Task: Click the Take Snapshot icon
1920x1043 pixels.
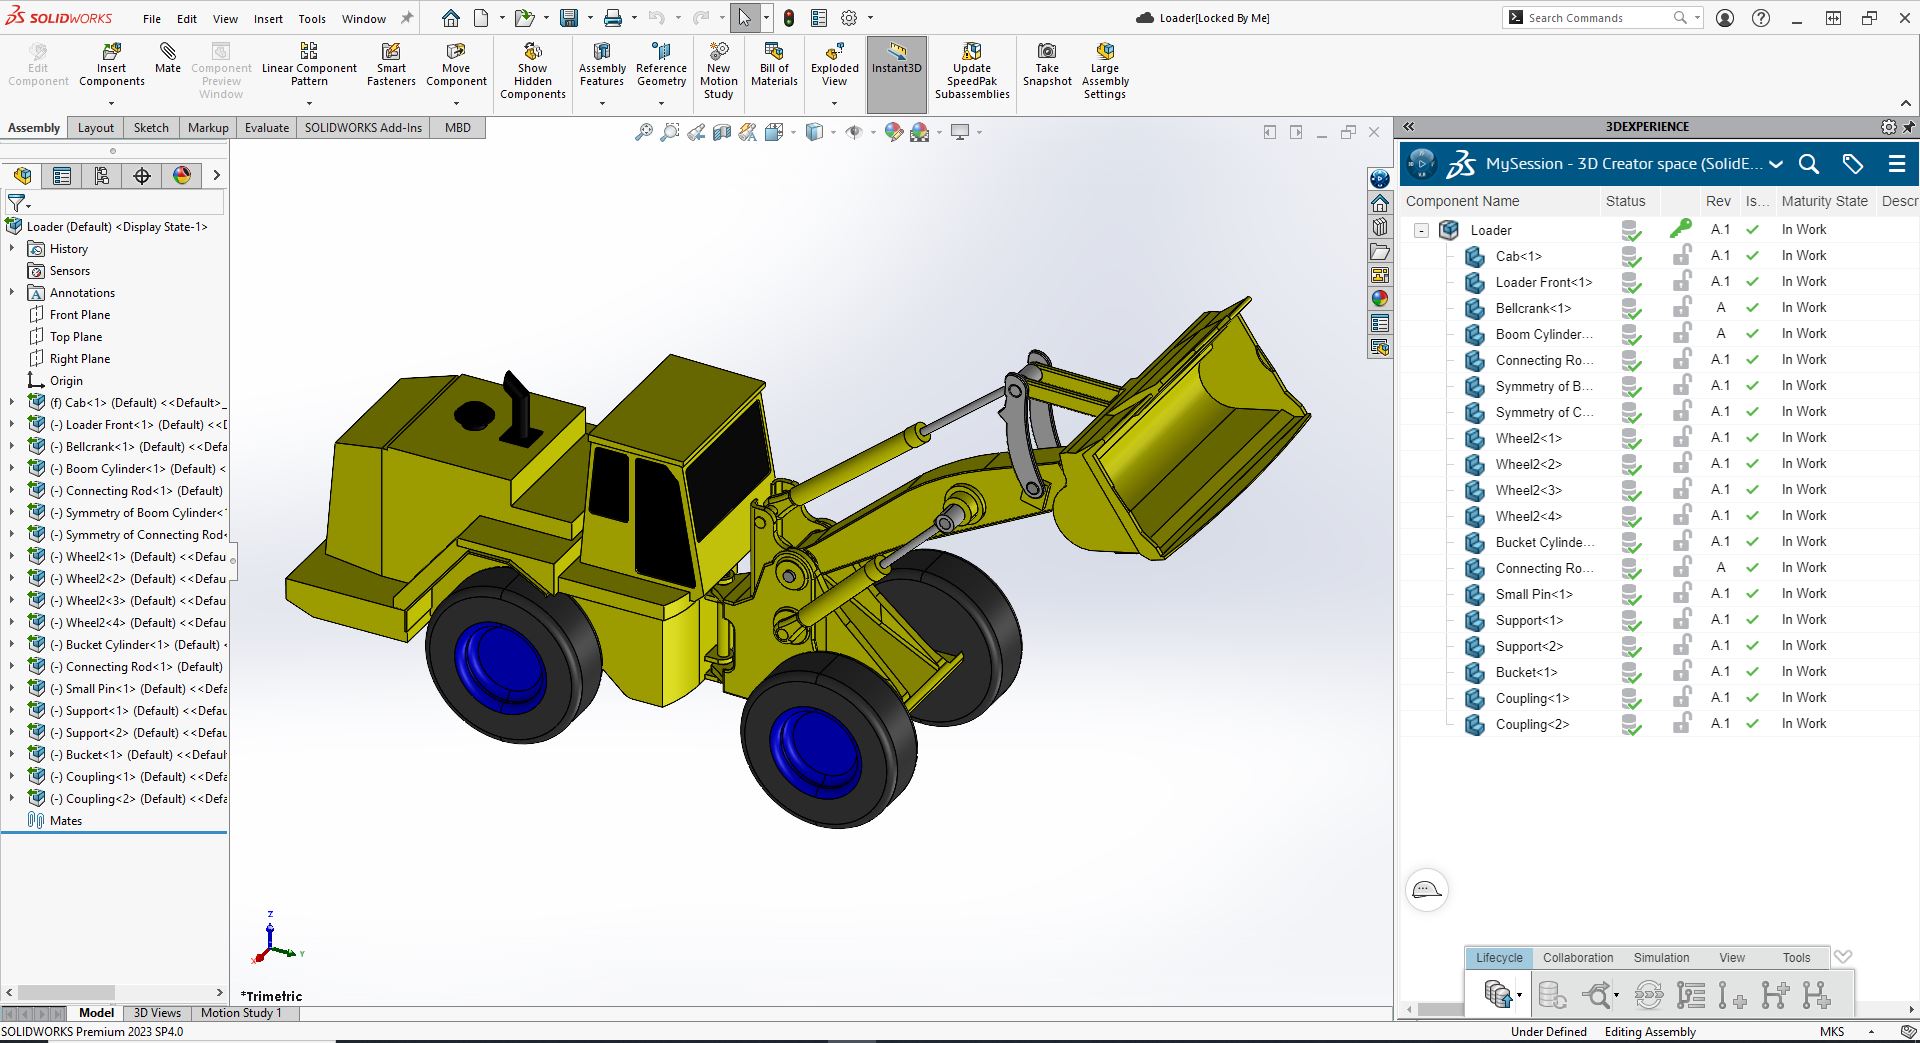Action: (1047, 52)
